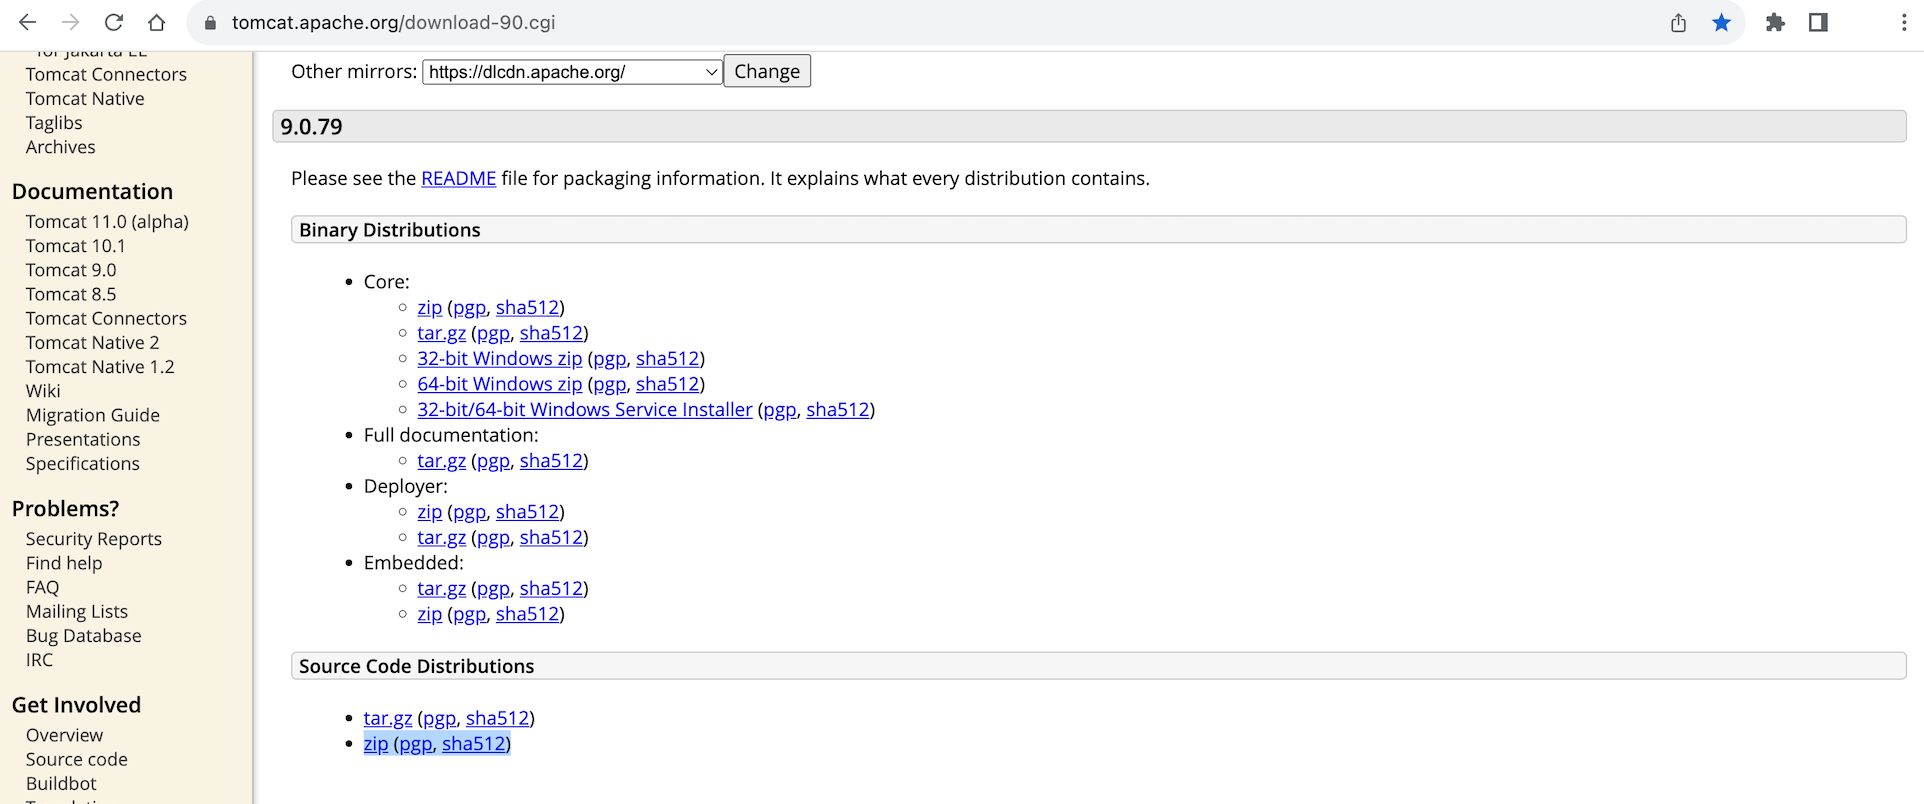Open sha512 for source code zip
1924x804 pixels.
click(x=474, y=744)
